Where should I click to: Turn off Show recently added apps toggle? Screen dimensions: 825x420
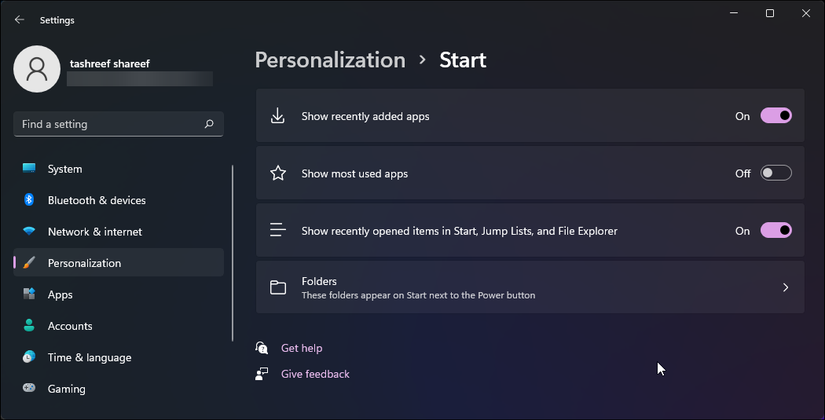pyautogui.click(x=776, y=116)
